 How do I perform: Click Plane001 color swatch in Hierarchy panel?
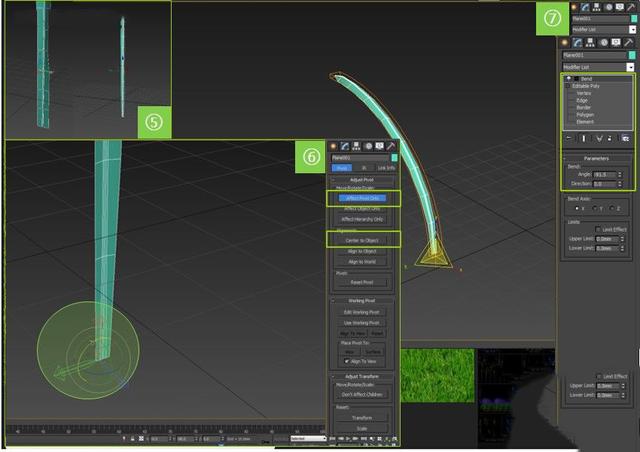(394, 158)
